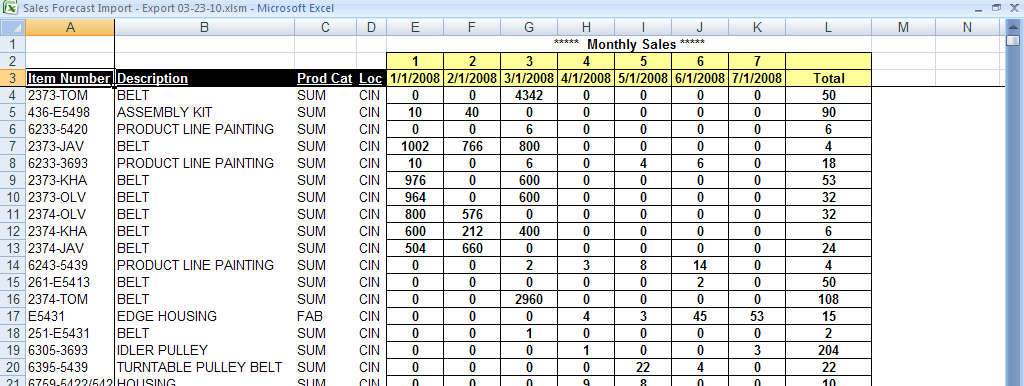Image resolution: width=1024 pixels, height=386 pixels.
Task: Click the value '766' in row 7
Action: coord(472,146)
